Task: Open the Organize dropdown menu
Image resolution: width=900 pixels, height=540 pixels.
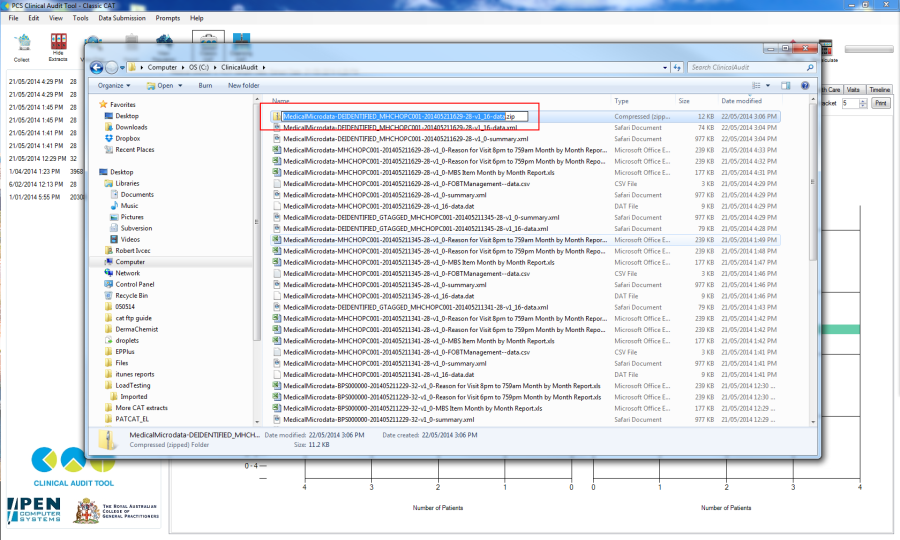Action: (114, 86)
